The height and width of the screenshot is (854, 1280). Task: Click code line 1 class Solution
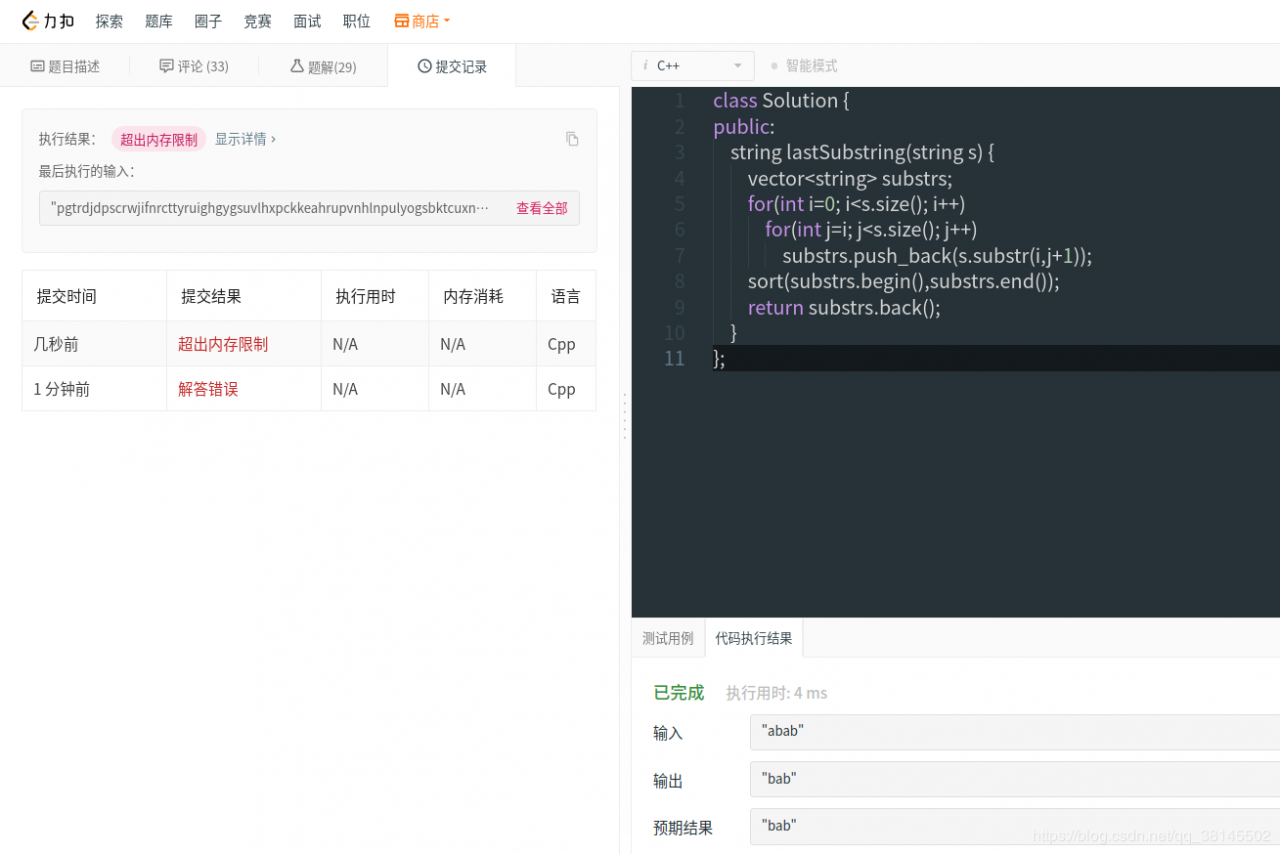click(x=781, y=100)
